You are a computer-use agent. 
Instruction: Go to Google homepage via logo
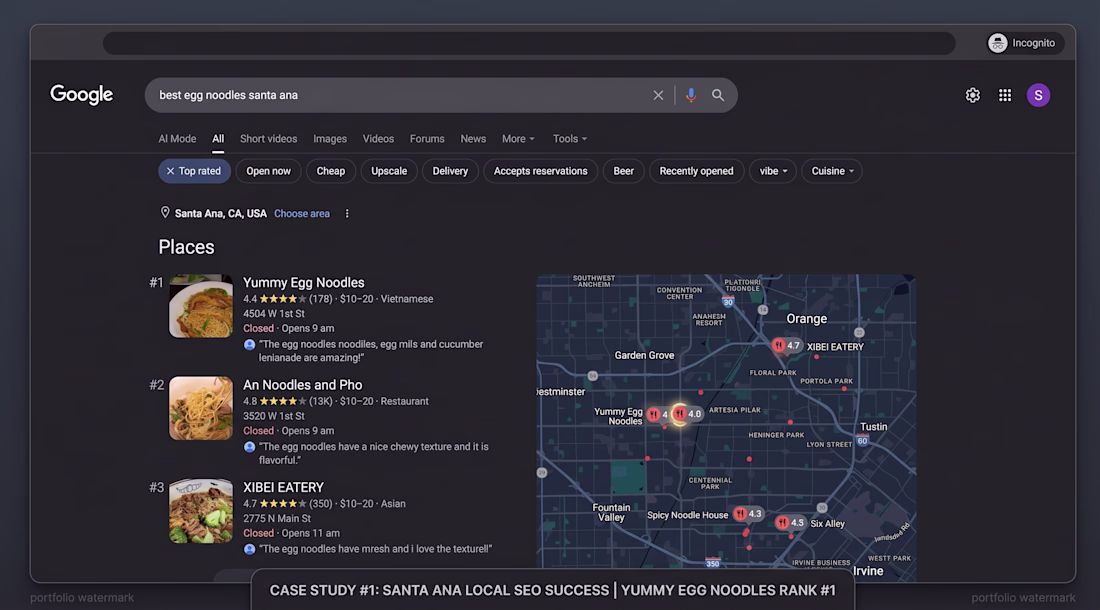(x=81, y=95)
